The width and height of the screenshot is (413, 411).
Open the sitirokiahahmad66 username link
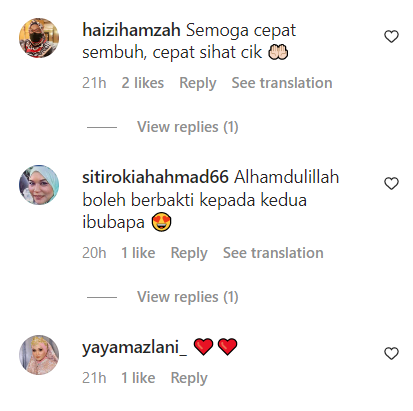point(155,177)
